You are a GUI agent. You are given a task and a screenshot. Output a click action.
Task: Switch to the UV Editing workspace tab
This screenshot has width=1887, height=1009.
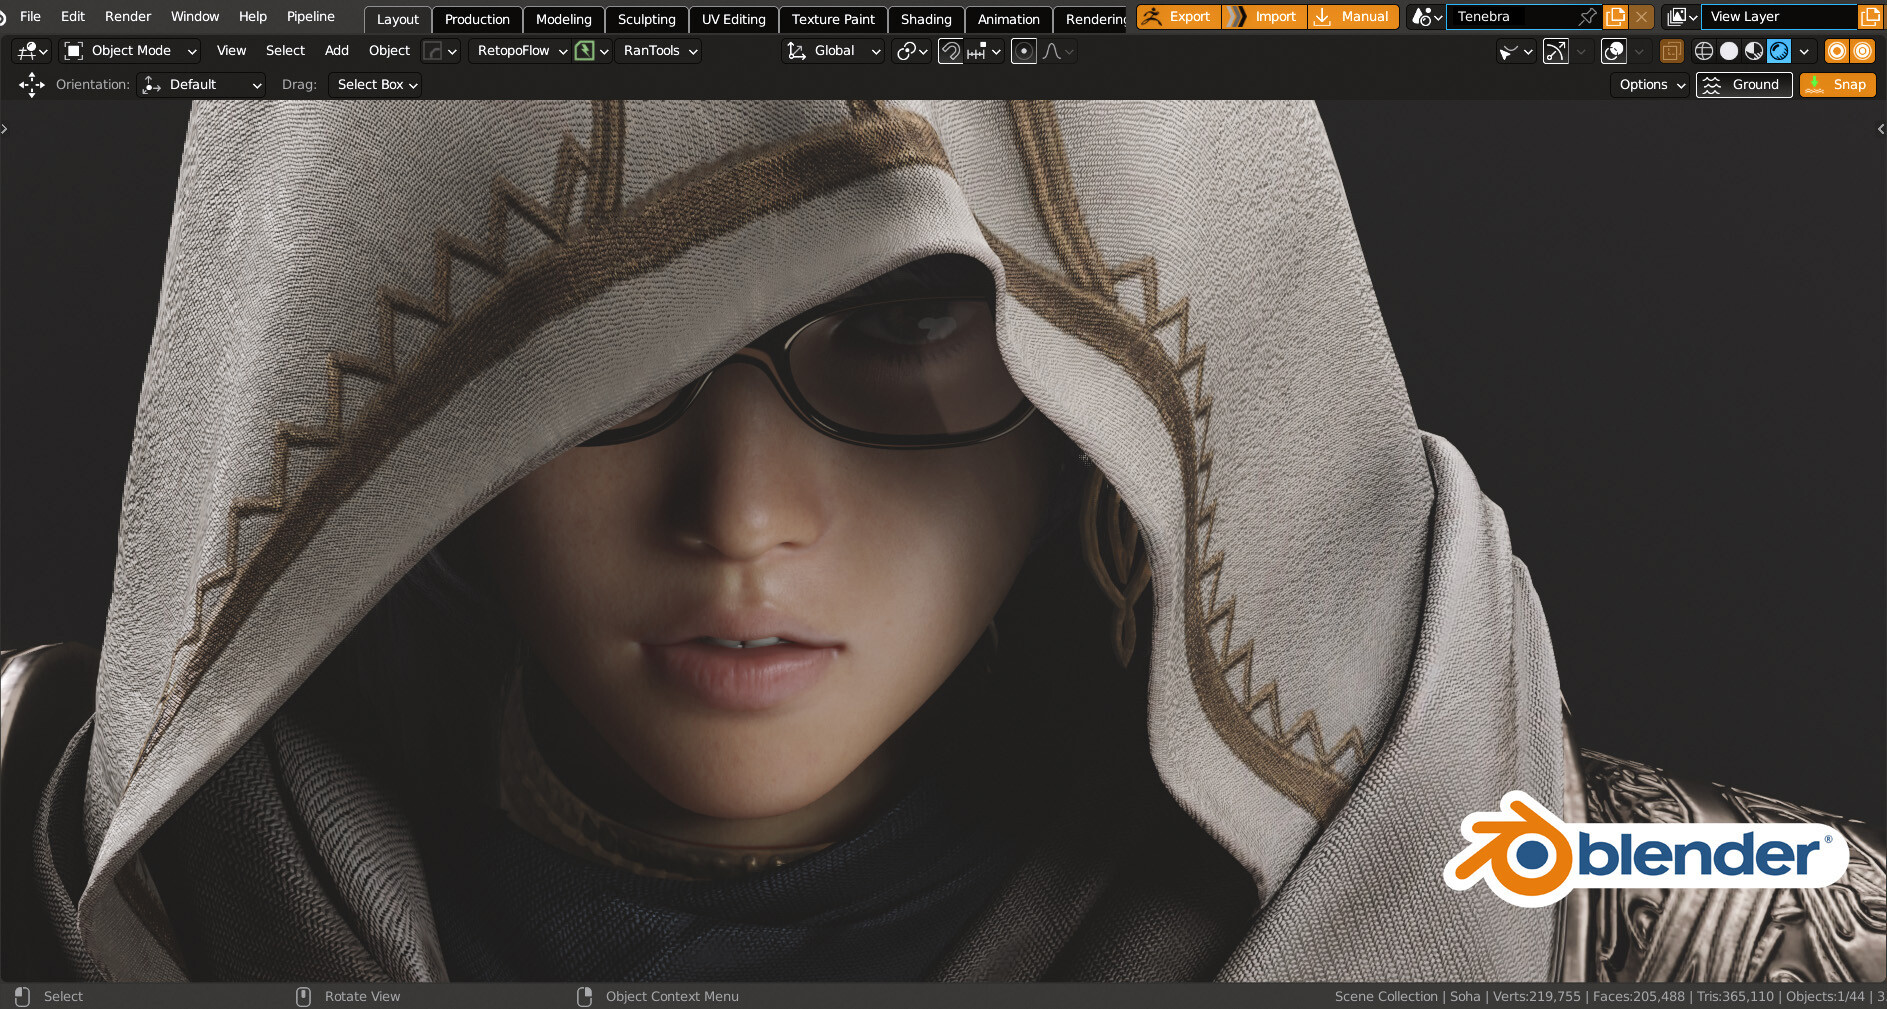733,20
